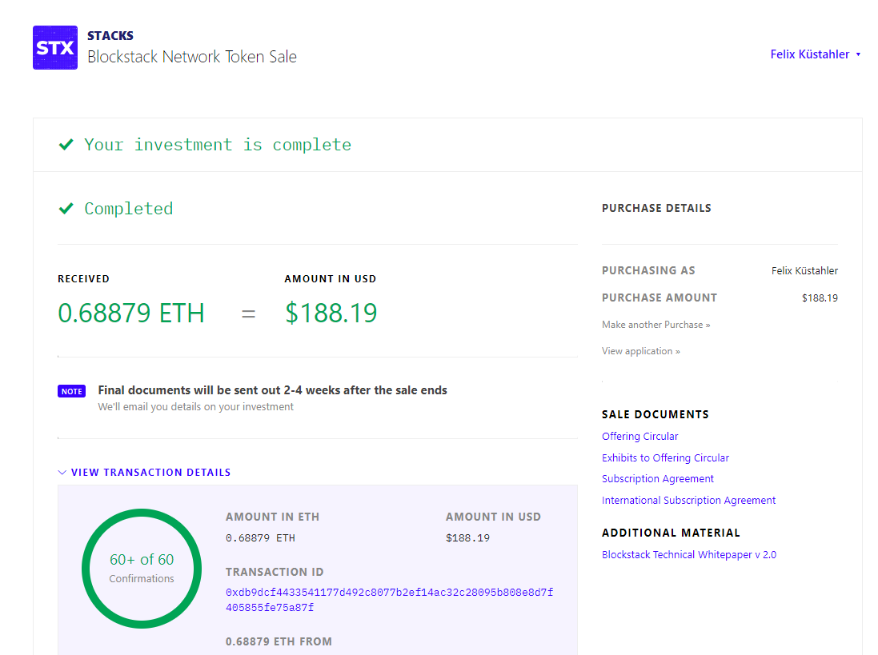Open Exhibits to Offering Circular
The height and width of the screenshot is (655, 878).
point(665,458)
